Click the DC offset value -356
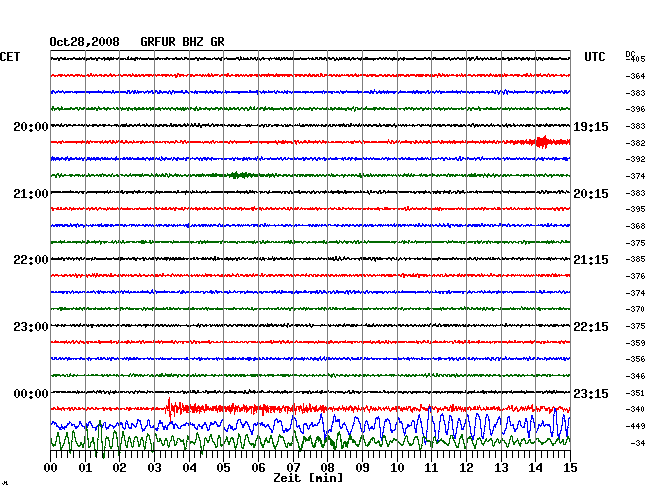Viewport: 650px width, 494px height. point(635,359)
